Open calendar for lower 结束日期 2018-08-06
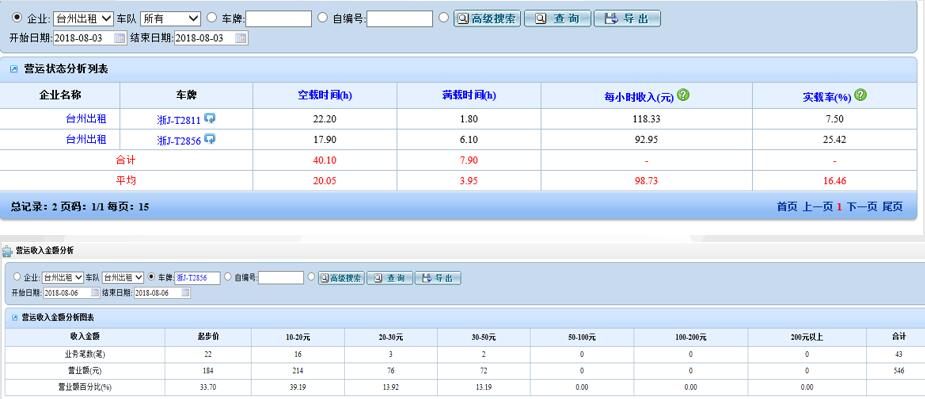This screenshot has width=925, height=399. pos(186,293)
